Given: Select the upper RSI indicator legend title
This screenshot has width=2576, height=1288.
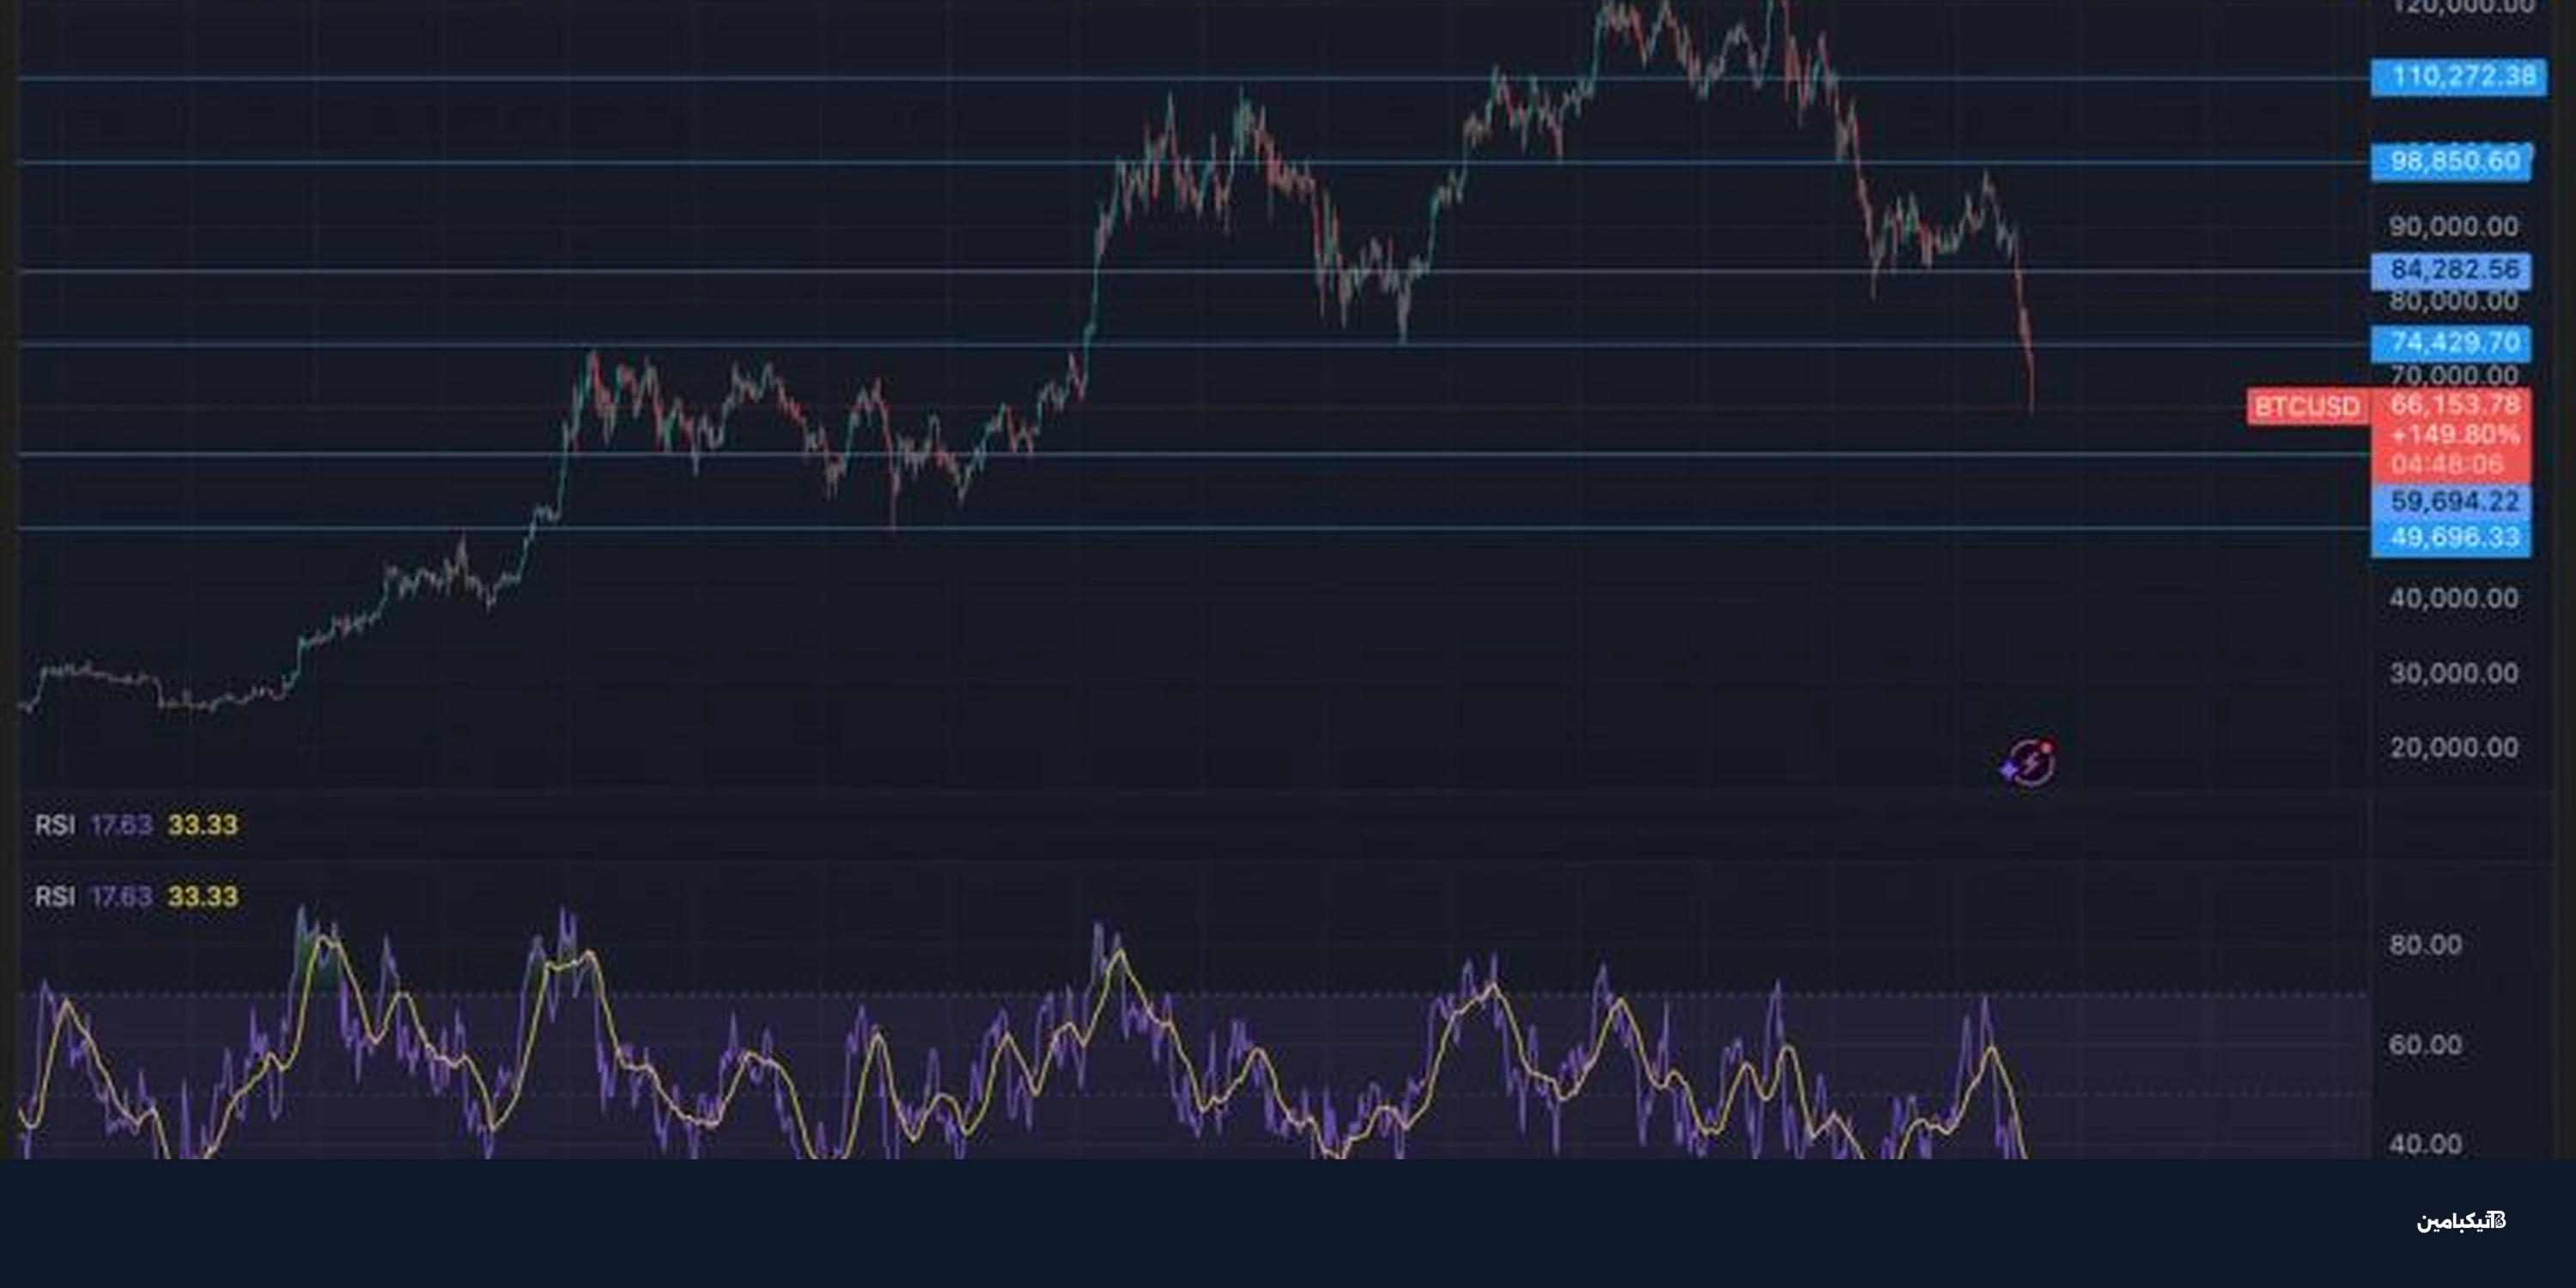Looking at the screenshot, I should tap(54, 825).
